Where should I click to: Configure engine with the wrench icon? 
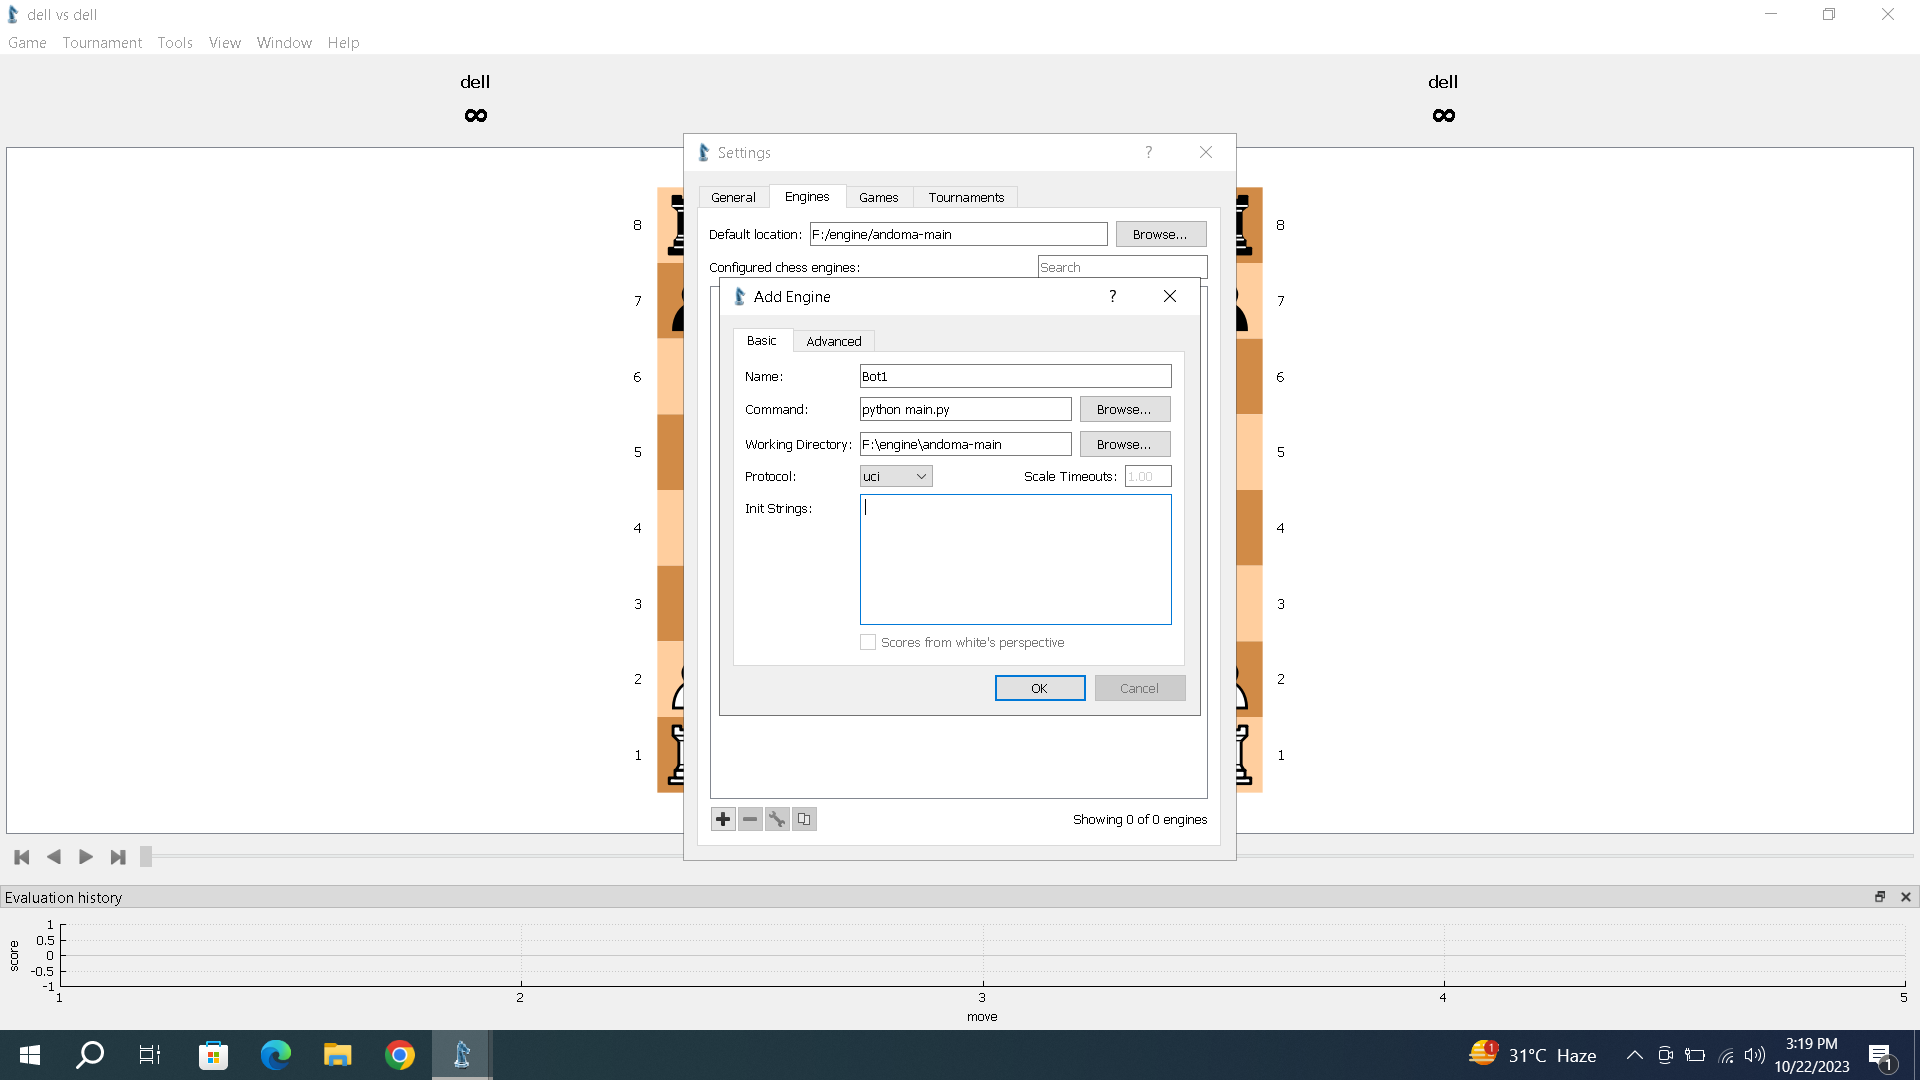tap(777, 818)
